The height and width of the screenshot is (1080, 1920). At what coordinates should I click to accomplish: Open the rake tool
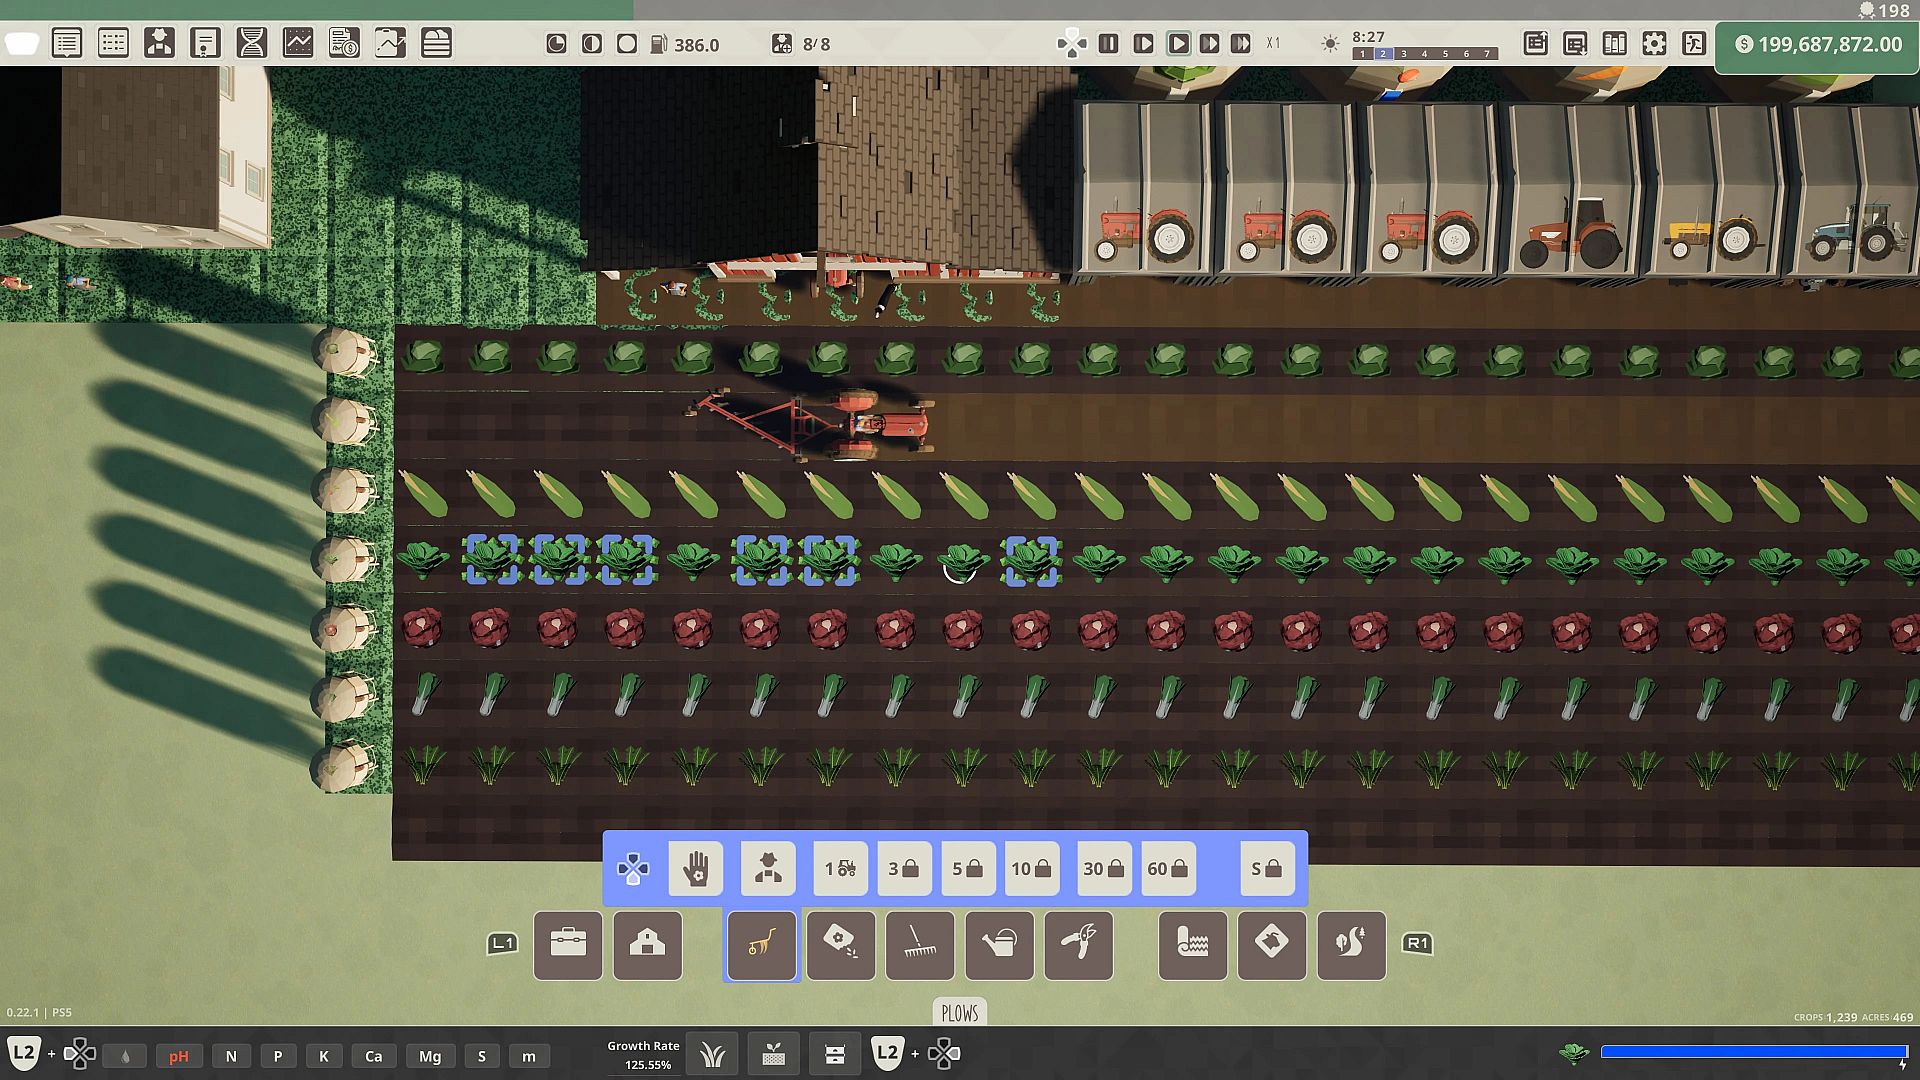coord(920,945)
